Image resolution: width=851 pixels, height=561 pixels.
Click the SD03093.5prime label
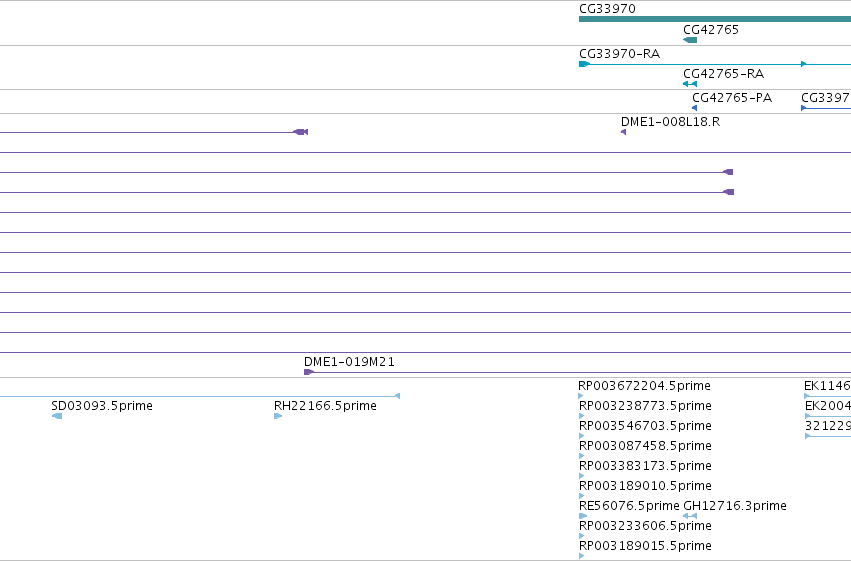(x=102, y=406)
